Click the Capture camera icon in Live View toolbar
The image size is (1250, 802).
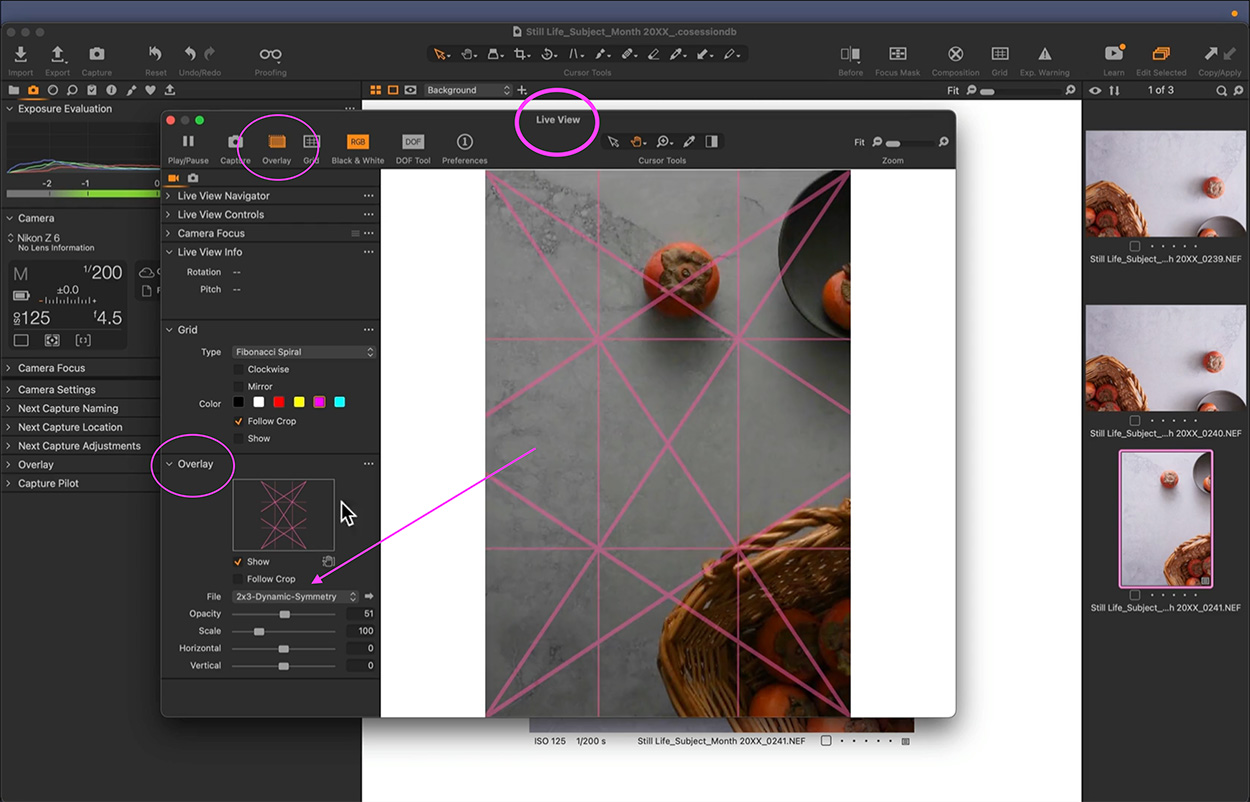[x=235, y=142]
